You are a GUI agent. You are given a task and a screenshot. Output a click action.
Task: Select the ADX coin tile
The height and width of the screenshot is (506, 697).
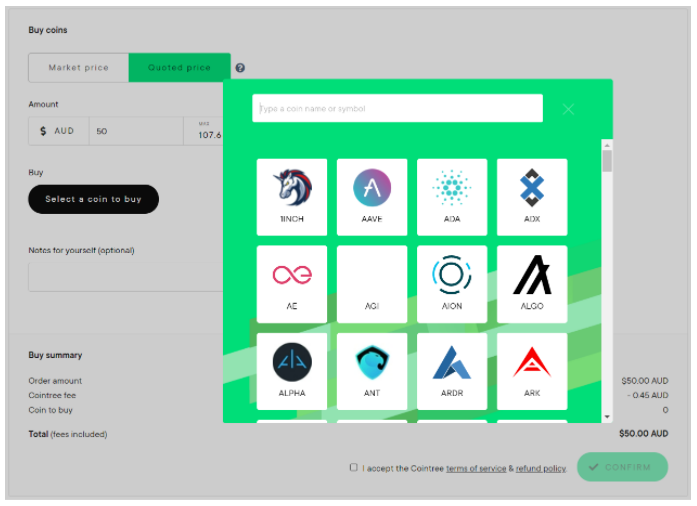pos(532,197)
